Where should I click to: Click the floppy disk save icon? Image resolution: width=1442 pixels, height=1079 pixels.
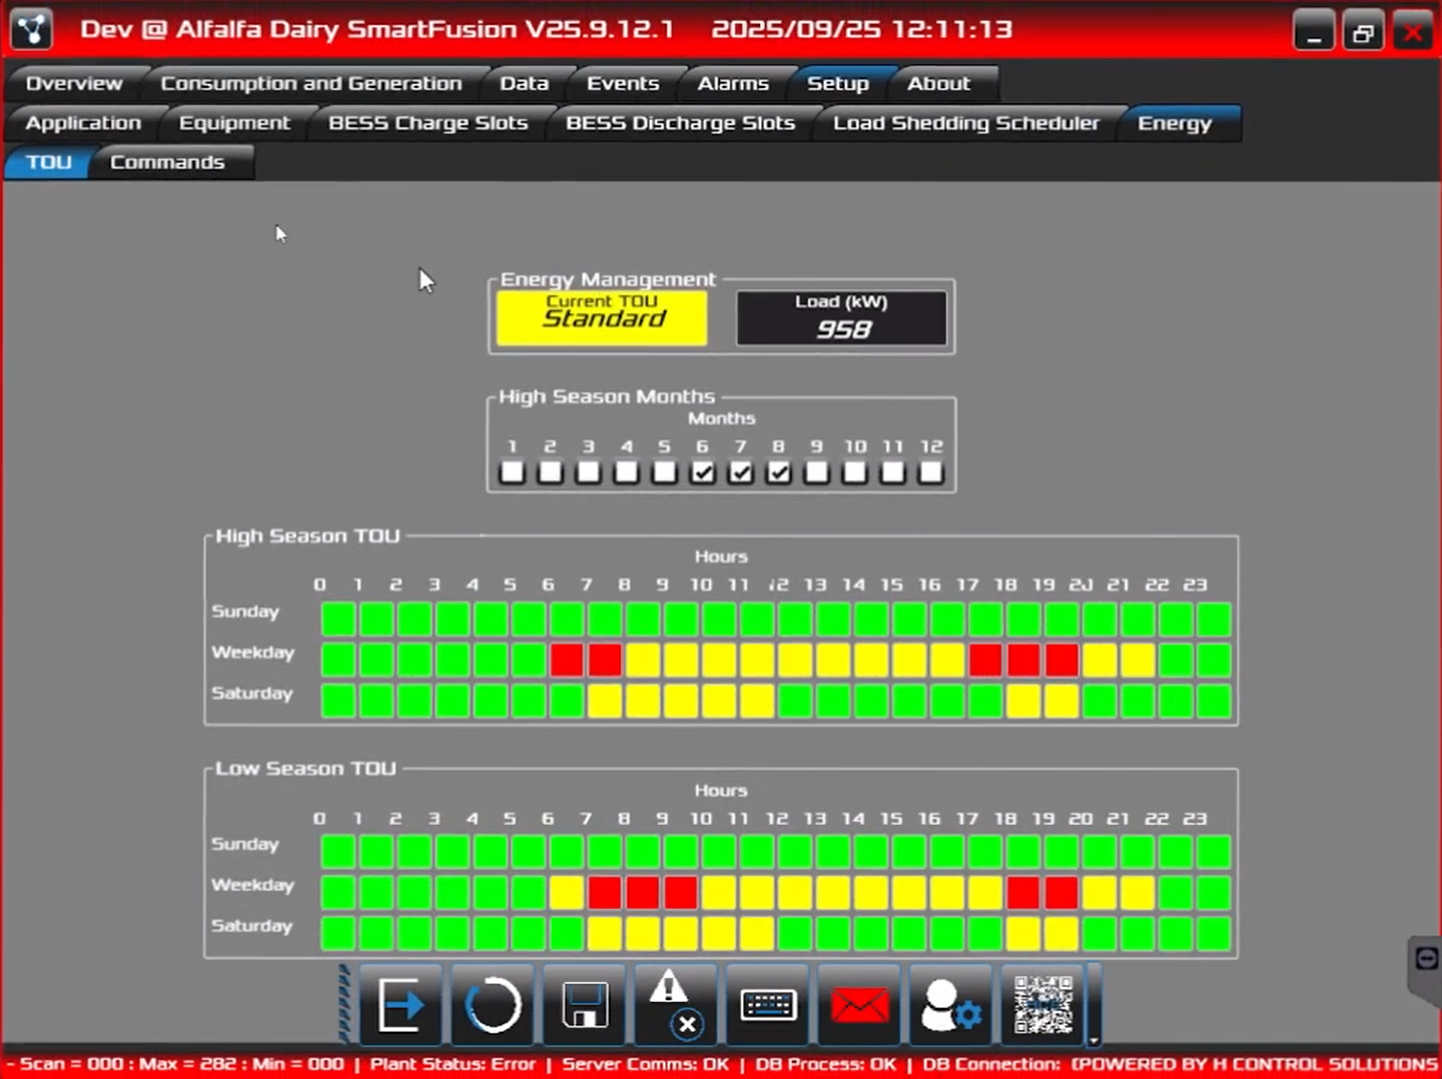[x=584, y=1005]
